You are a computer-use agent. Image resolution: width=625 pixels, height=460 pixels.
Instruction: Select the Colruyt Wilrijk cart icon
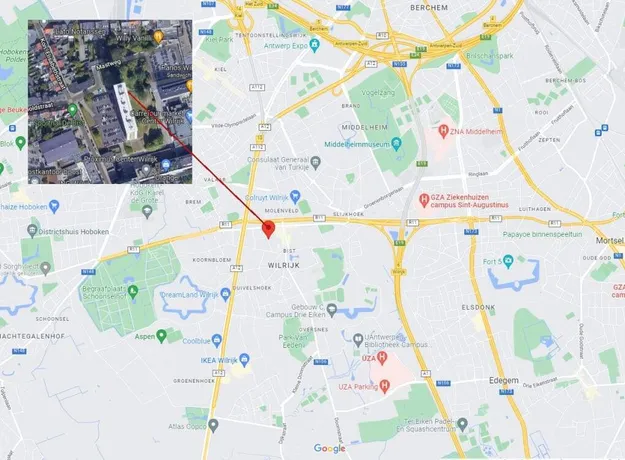coord(295,197)
